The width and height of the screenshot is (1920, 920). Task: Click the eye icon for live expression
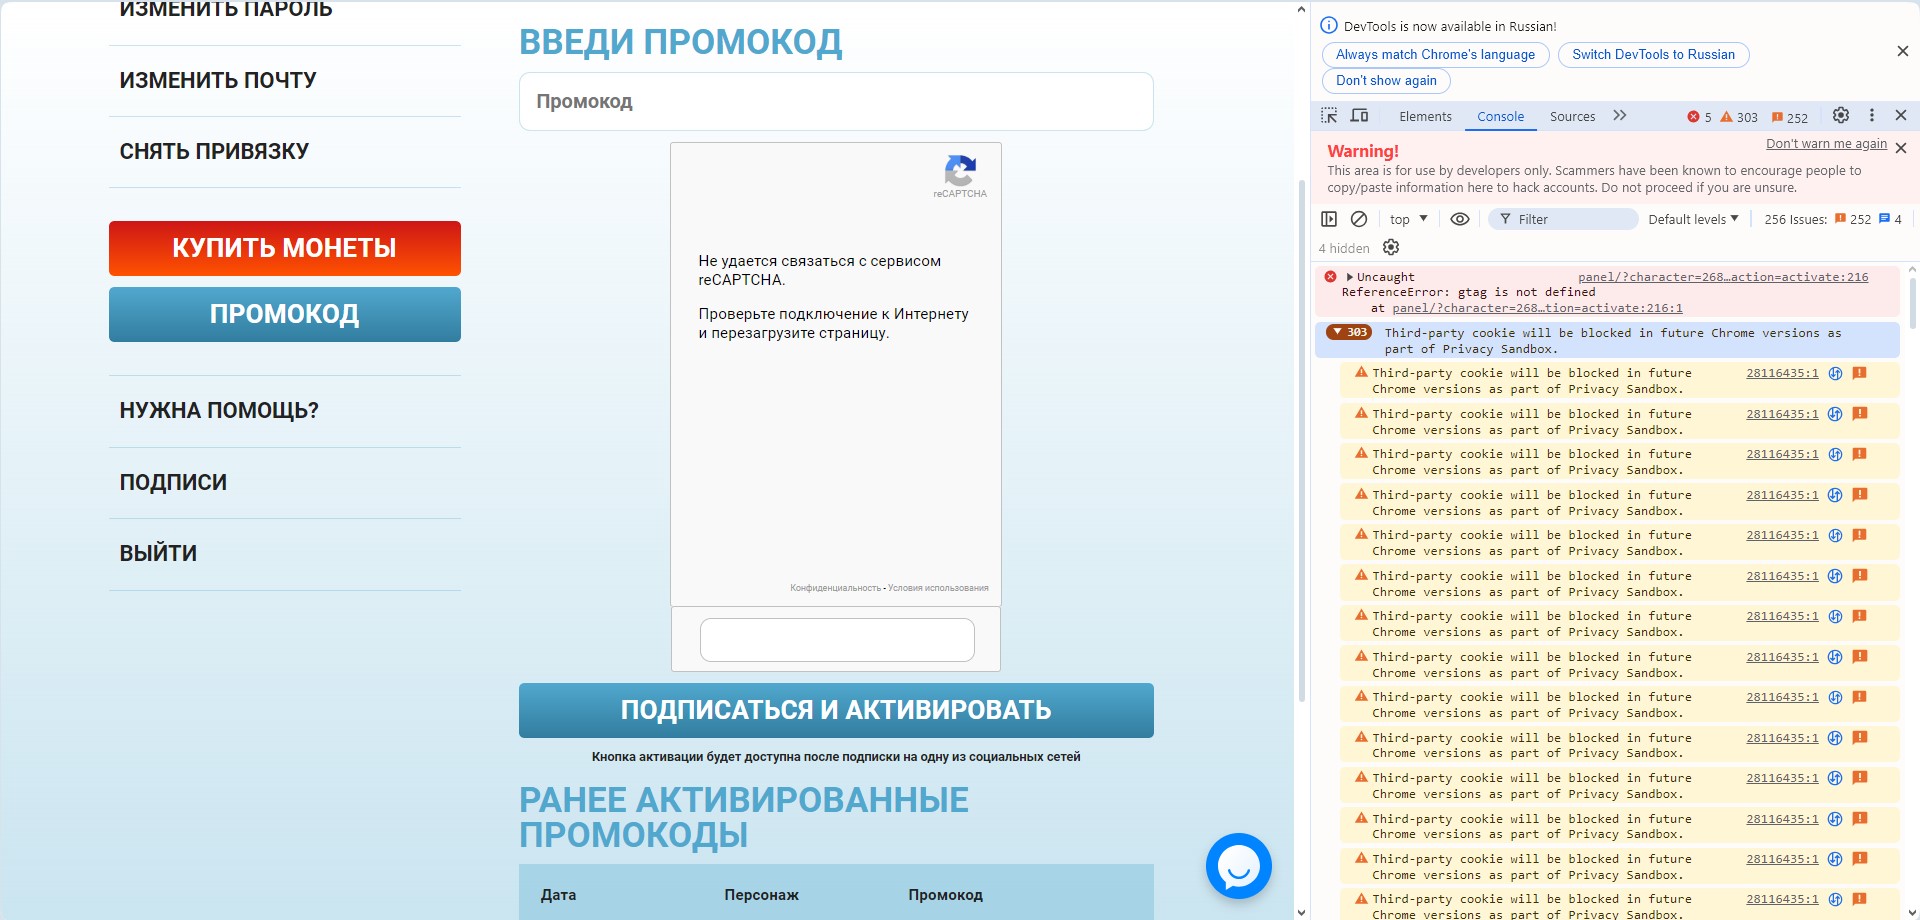point(1460,219)
